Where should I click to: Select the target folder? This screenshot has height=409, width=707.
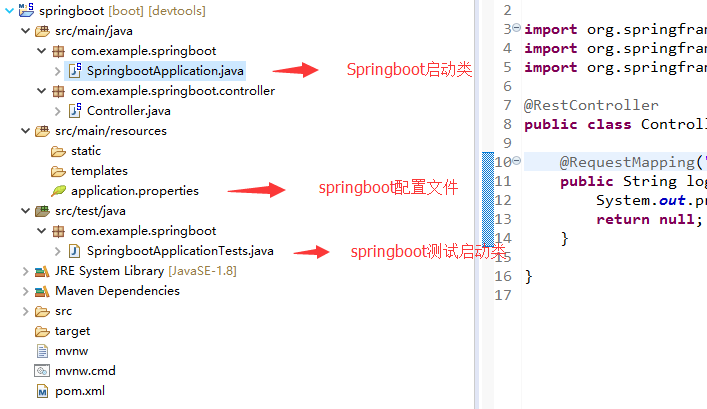(72, 331)
